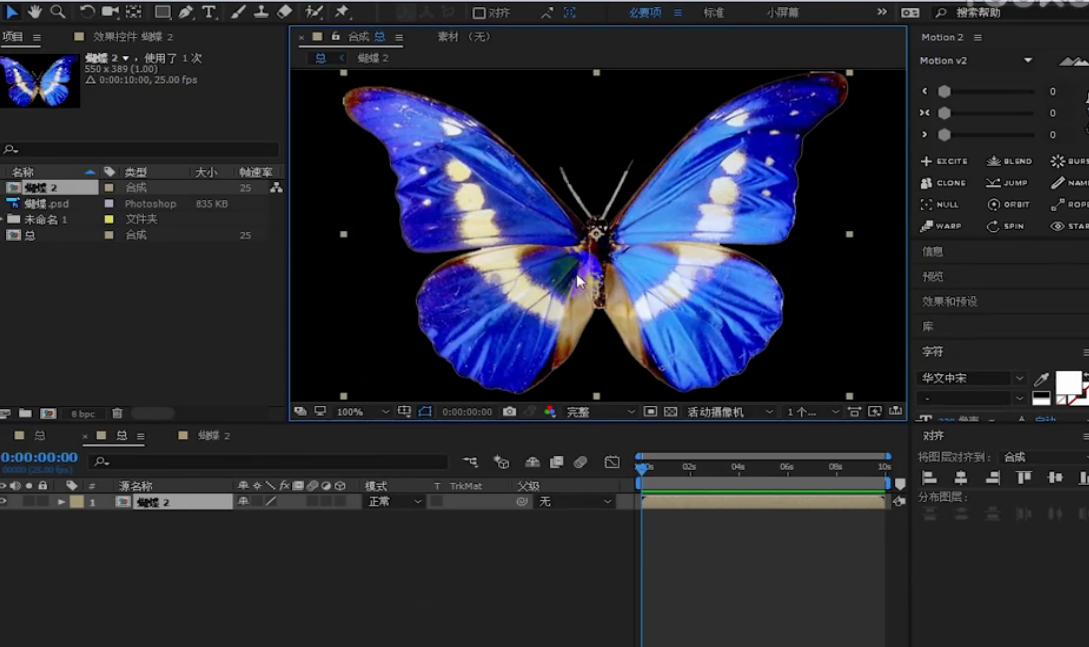
Task: Select the Zoom magnifier tool
Action: click(58, 11)
